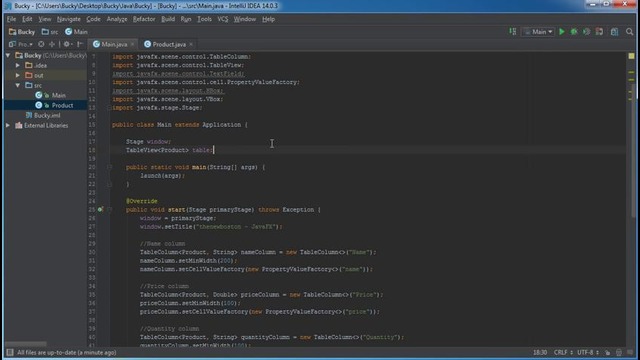This screenshot has height=360, width=640.
Task: Close the Product.java tab
Action: tap(191, 44)
